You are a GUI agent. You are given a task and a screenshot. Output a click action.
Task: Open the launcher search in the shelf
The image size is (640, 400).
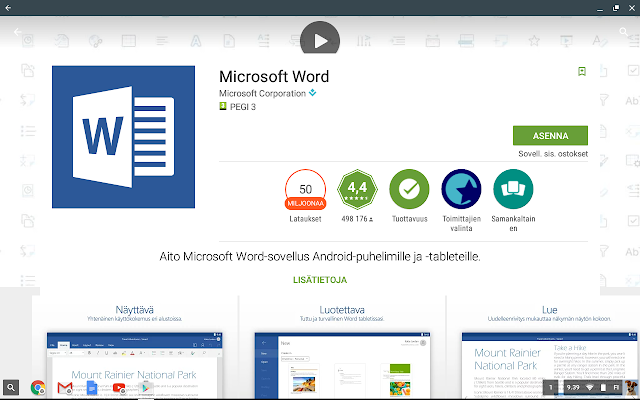12,387
